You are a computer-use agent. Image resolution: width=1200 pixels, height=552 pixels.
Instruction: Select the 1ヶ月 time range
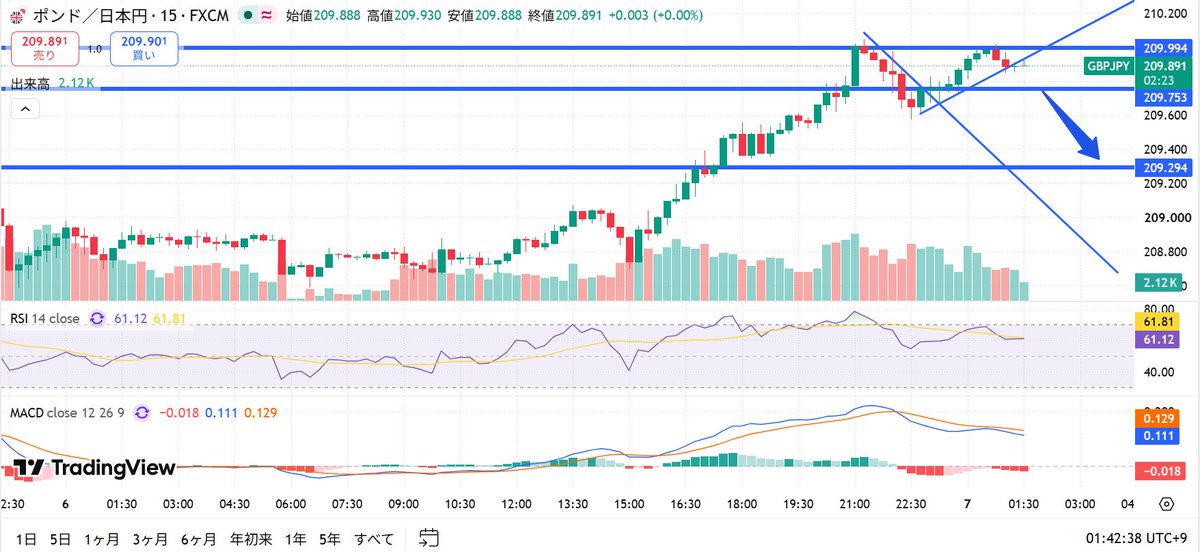(100, 538)
